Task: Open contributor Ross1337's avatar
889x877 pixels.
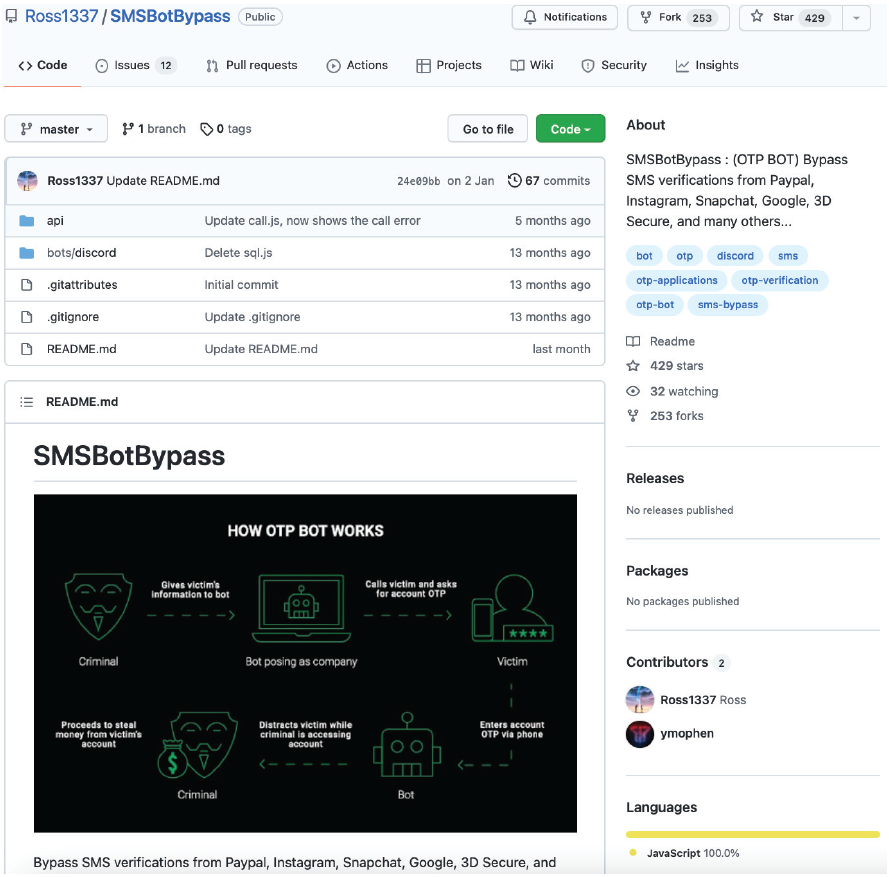Action: 640,700
